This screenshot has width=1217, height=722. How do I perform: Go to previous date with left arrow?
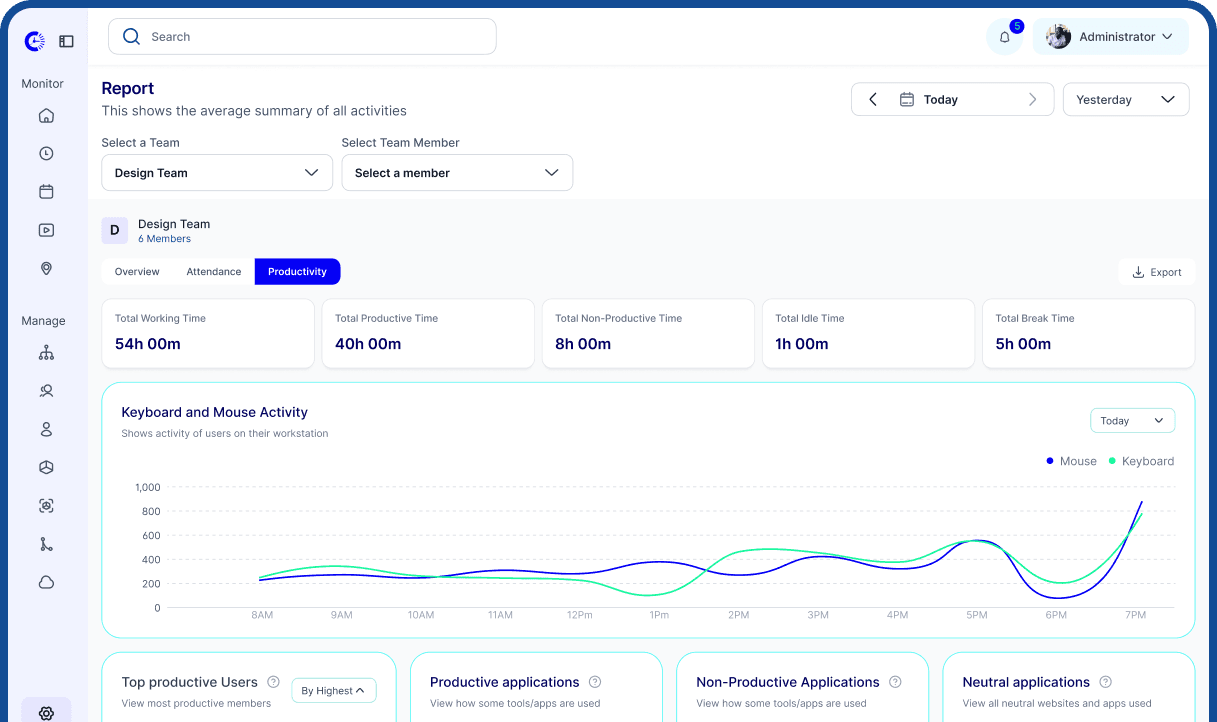(873, 100)
